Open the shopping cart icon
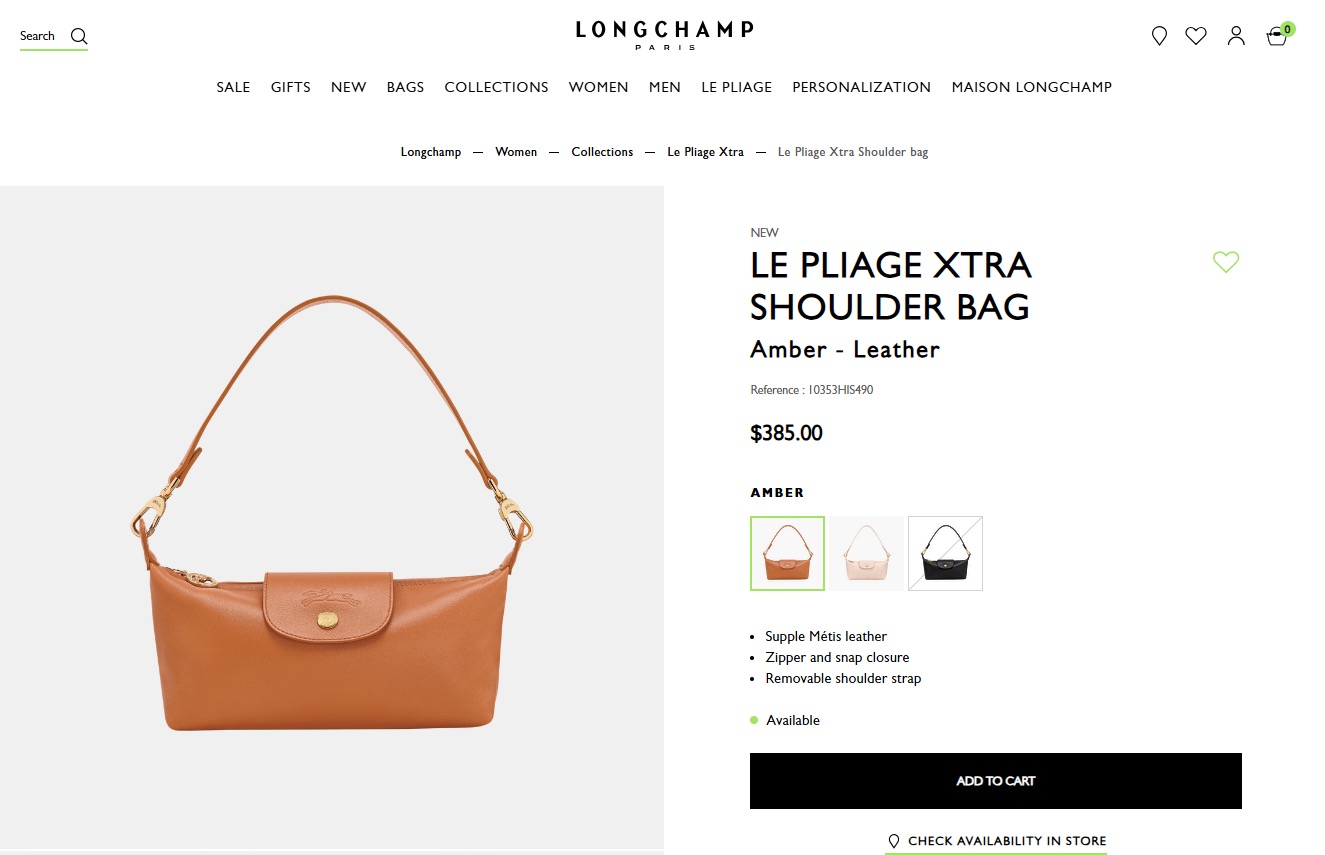Screen dimensions: 1325x855 1278,35
